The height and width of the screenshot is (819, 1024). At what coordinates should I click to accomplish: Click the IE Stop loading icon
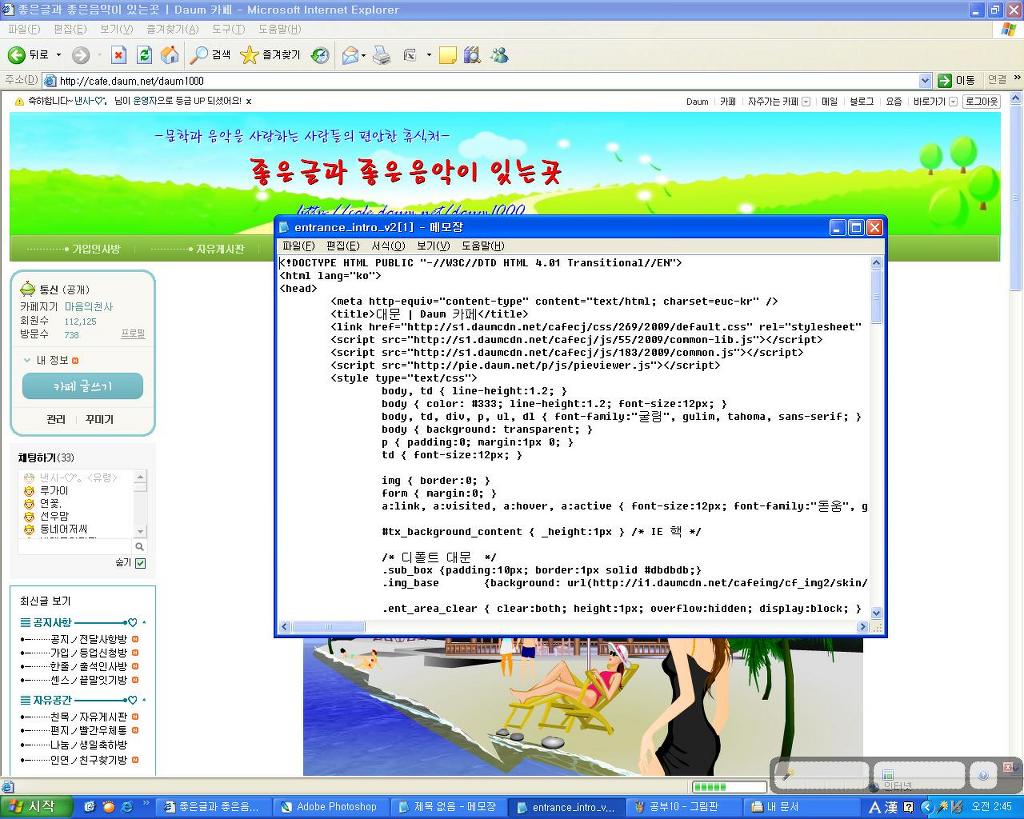pyautogui.click(x=118, y=55)
